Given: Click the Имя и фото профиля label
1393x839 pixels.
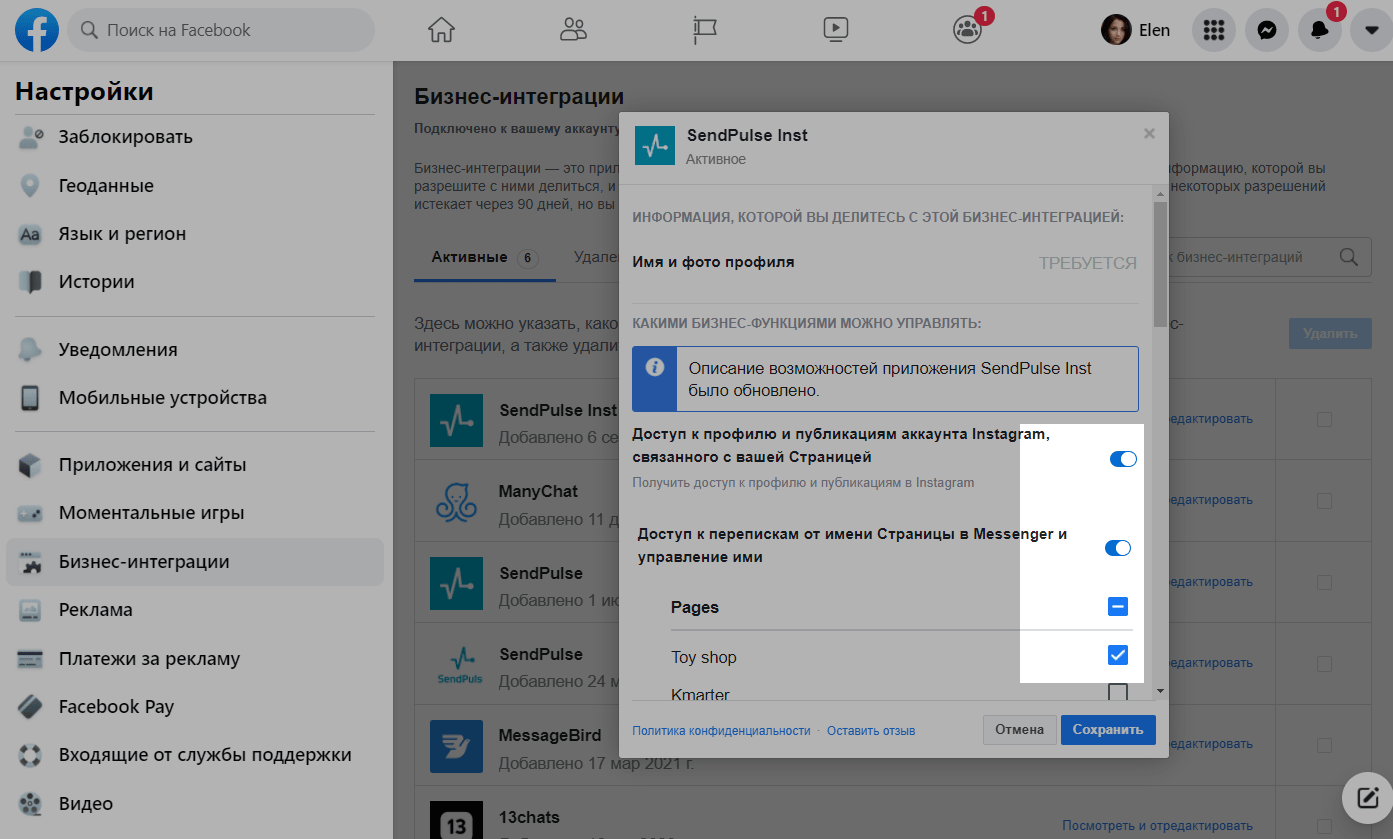Looking at the screenshot, I should [714, 262].
